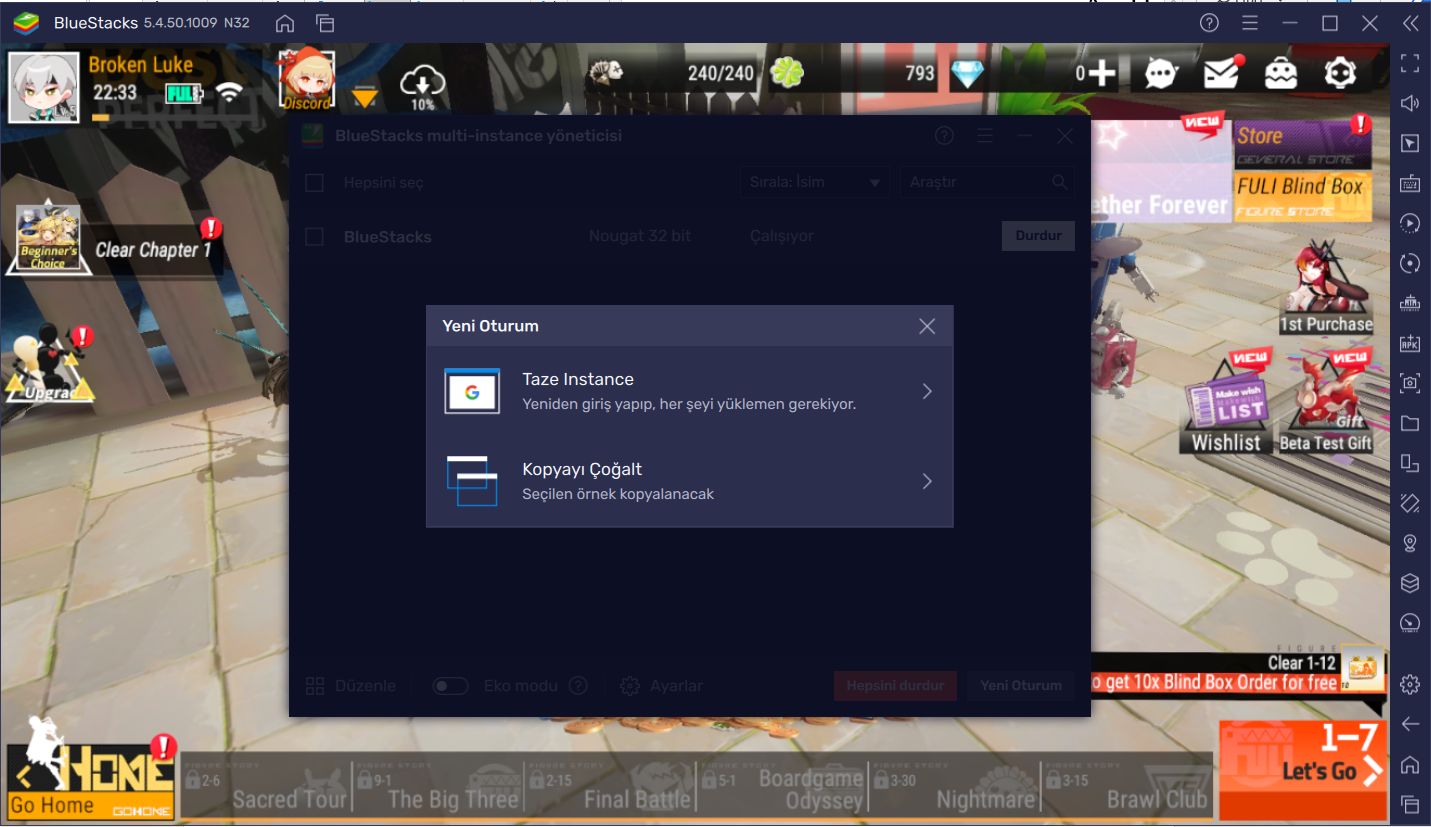Tap the Let's Go 1-7 button
Viewport: 1431px width, 827px height.
[x=1303, y=770]
